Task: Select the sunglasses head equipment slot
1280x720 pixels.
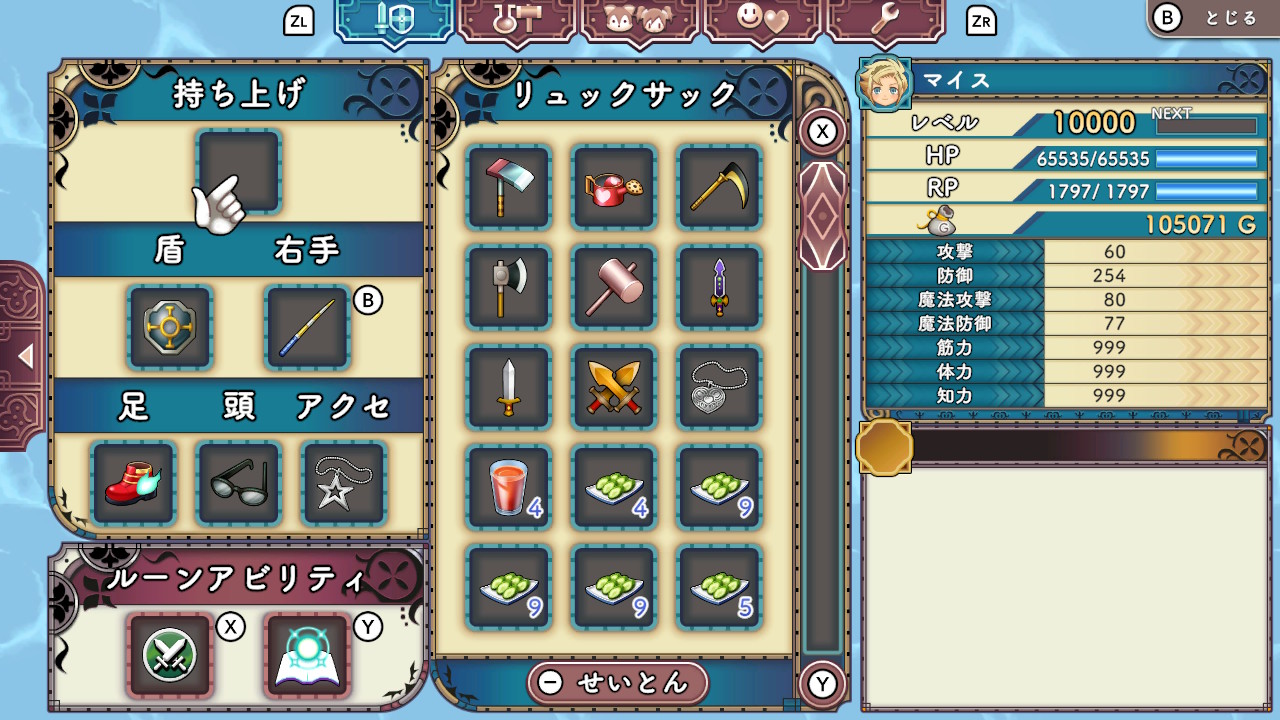Action: 239,483
